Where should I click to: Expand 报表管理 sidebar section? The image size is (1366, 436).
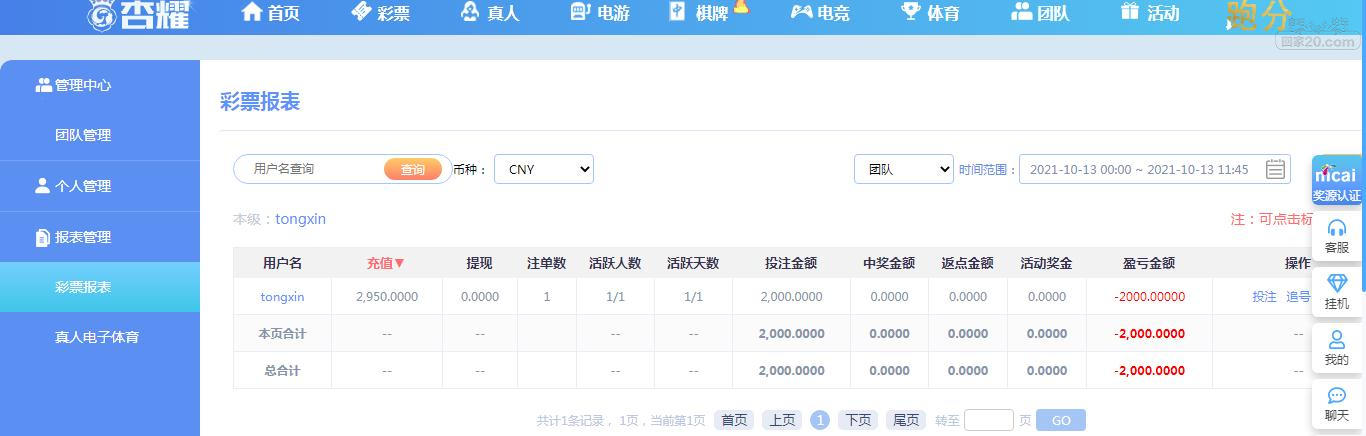point(100,237)
